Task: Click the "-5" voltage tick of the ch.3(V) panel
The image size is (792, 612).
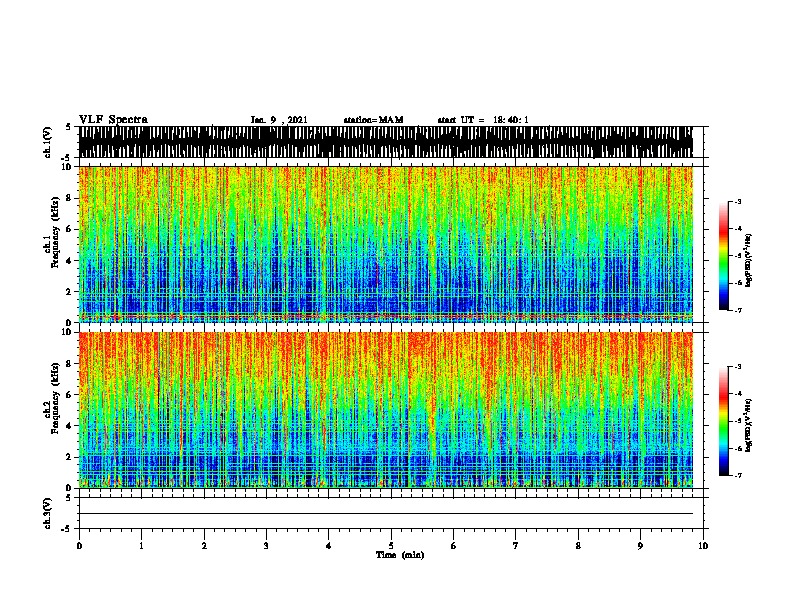Action: click(67, 529)
